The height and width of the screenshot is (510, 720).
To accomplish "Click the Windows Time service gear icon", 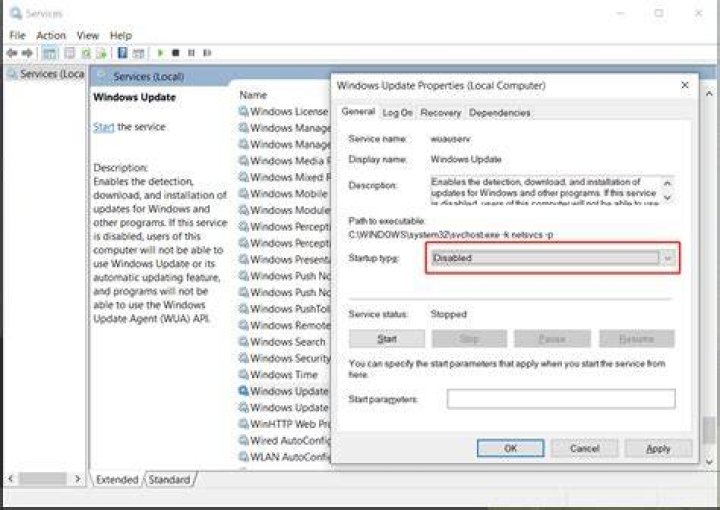I will [x=243, y=375].
